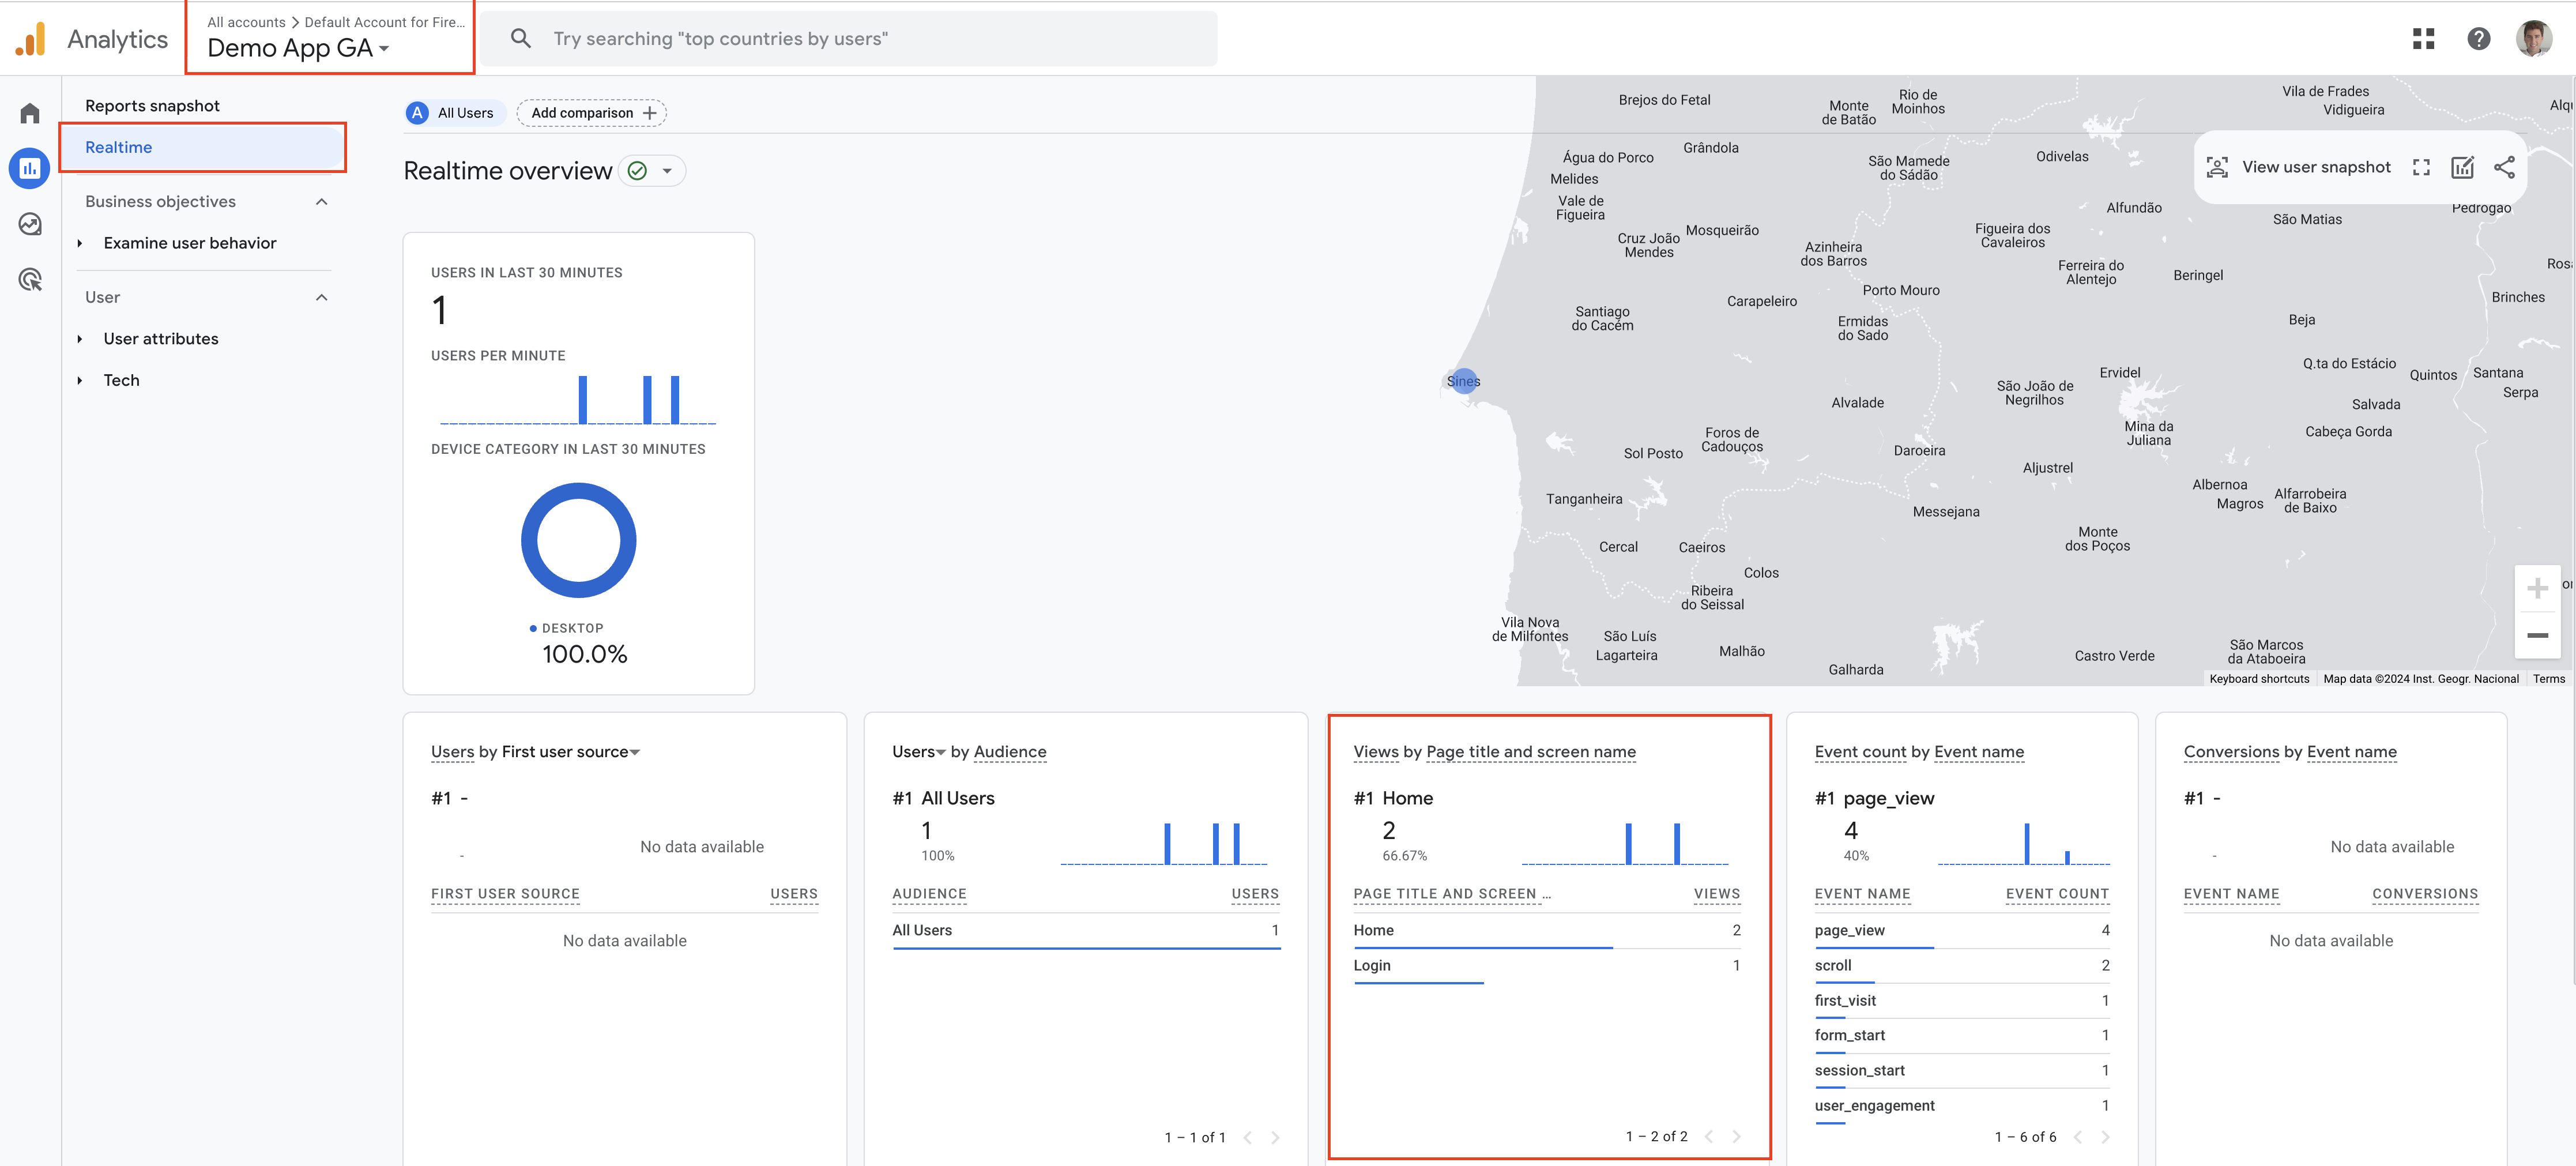
Task: Open map Keyboard shortcuts
Action: point(2259,679)
